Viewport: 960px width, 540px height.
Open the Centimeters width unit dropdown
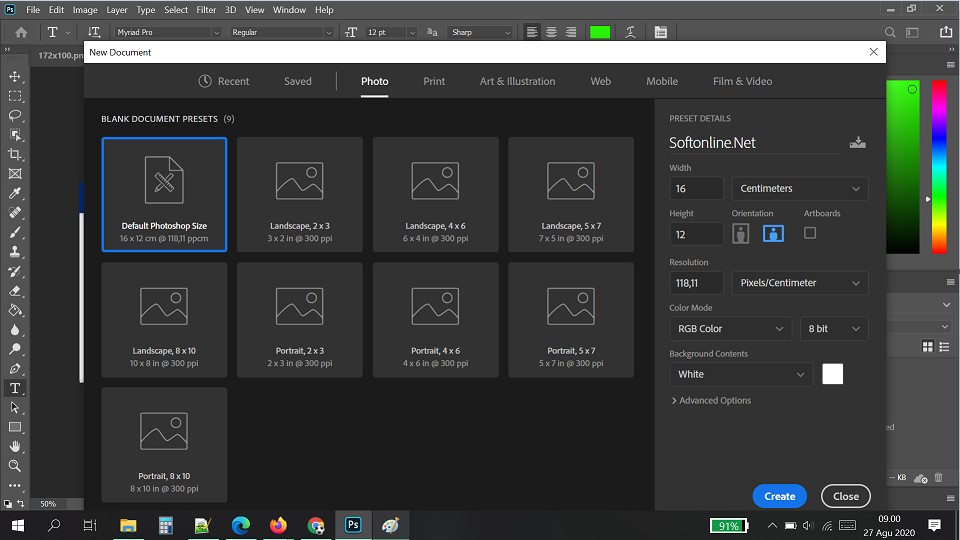(x=800, y=188)
